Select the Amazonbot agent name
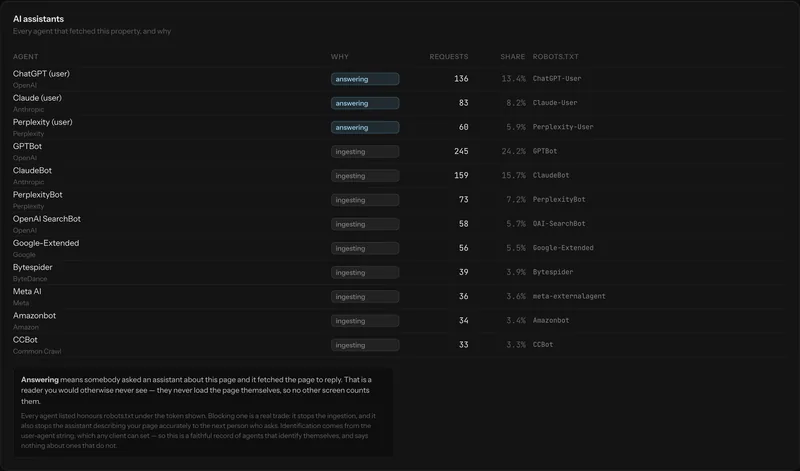This screenshot has height=471, width=800. coord(34,315)
